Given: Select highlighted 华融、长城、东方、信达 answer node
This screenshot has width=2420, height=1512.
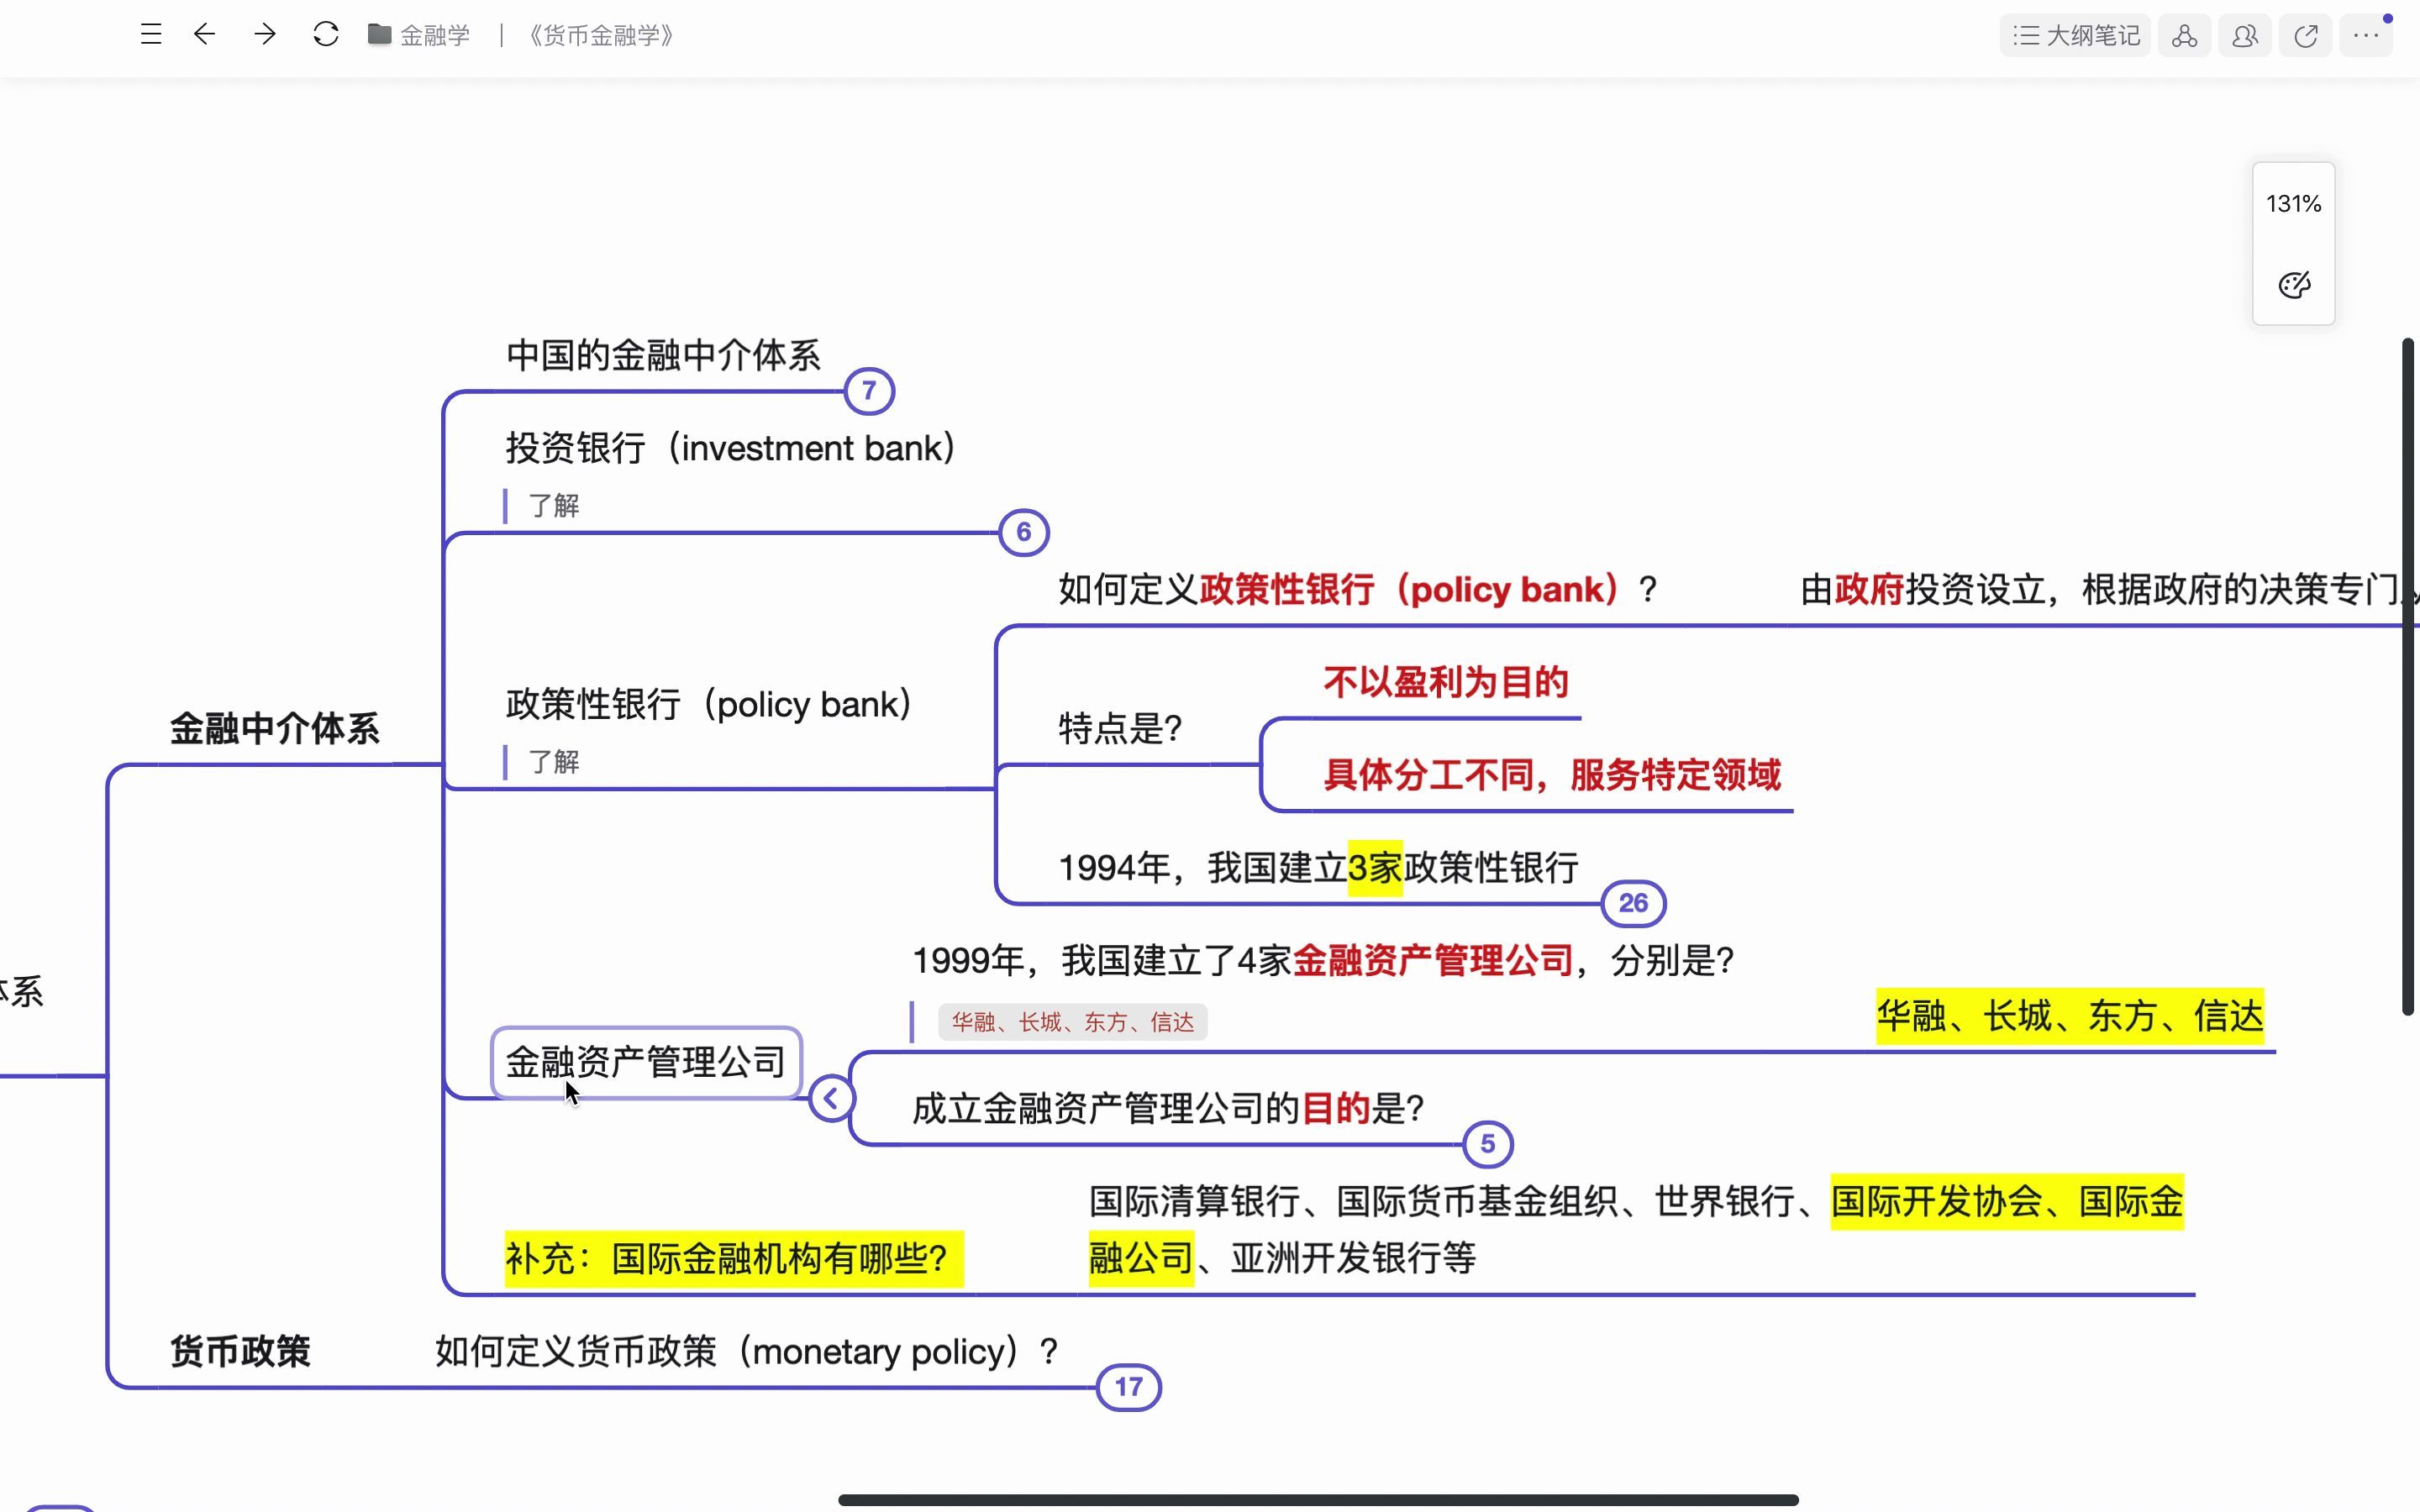Looking at the screenshot, I should (x=2070, y=1016).
